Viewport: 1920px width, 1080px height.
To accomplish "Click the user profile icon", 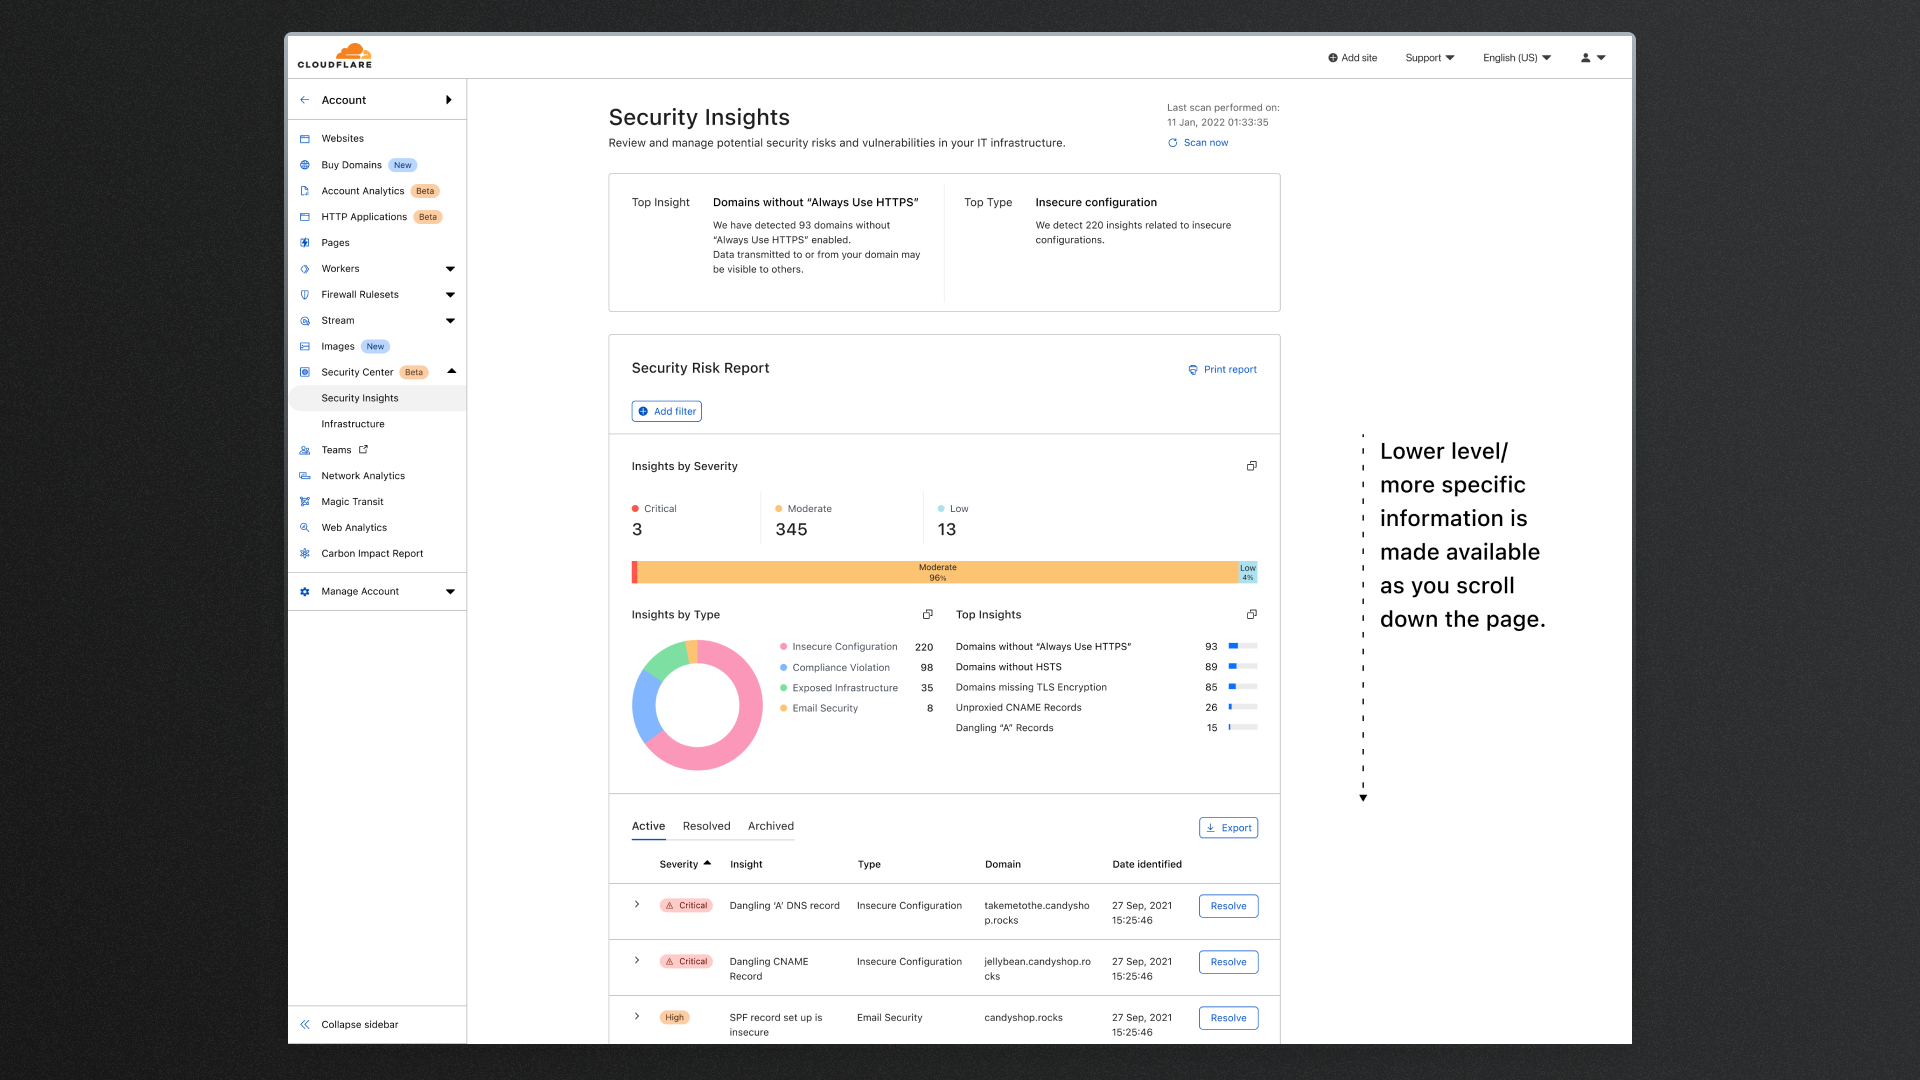I will (1585, 58).
